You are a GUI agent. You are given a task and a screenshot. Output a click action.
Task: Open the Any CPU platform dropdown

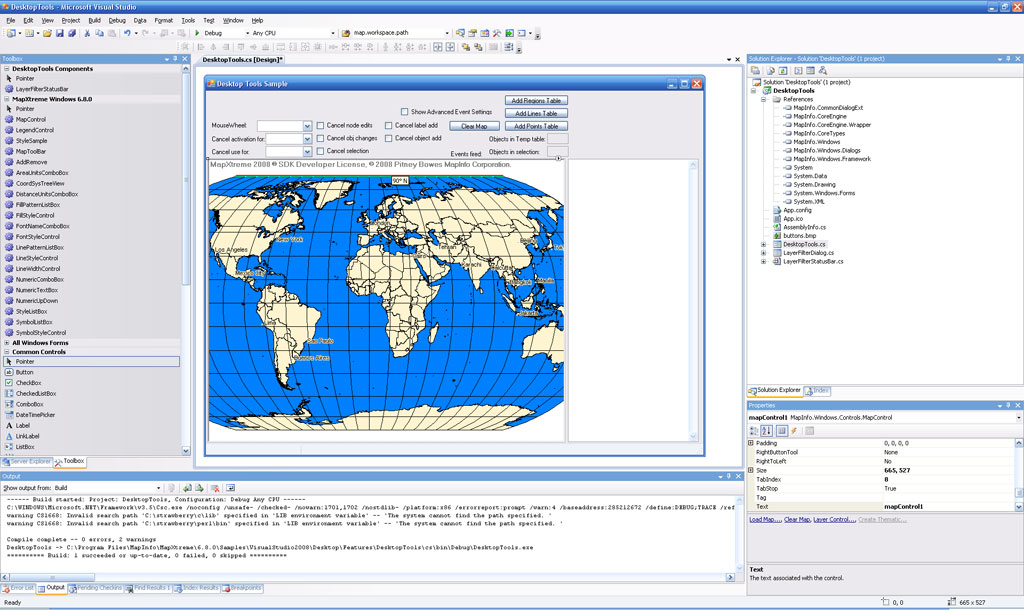[x=332, y=33]
